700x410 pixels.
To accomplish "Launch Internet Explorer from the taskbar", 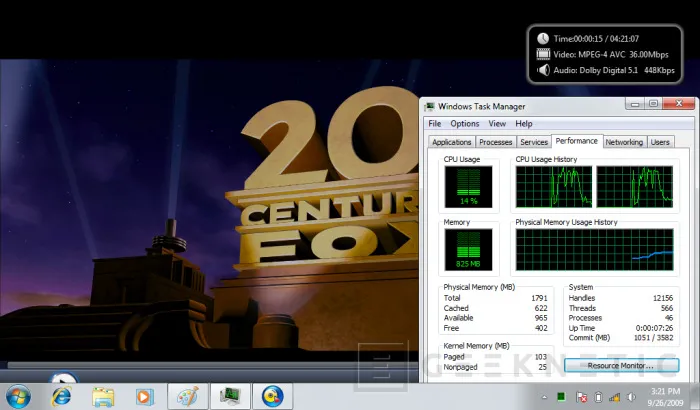I will click(x=61, y=397).
